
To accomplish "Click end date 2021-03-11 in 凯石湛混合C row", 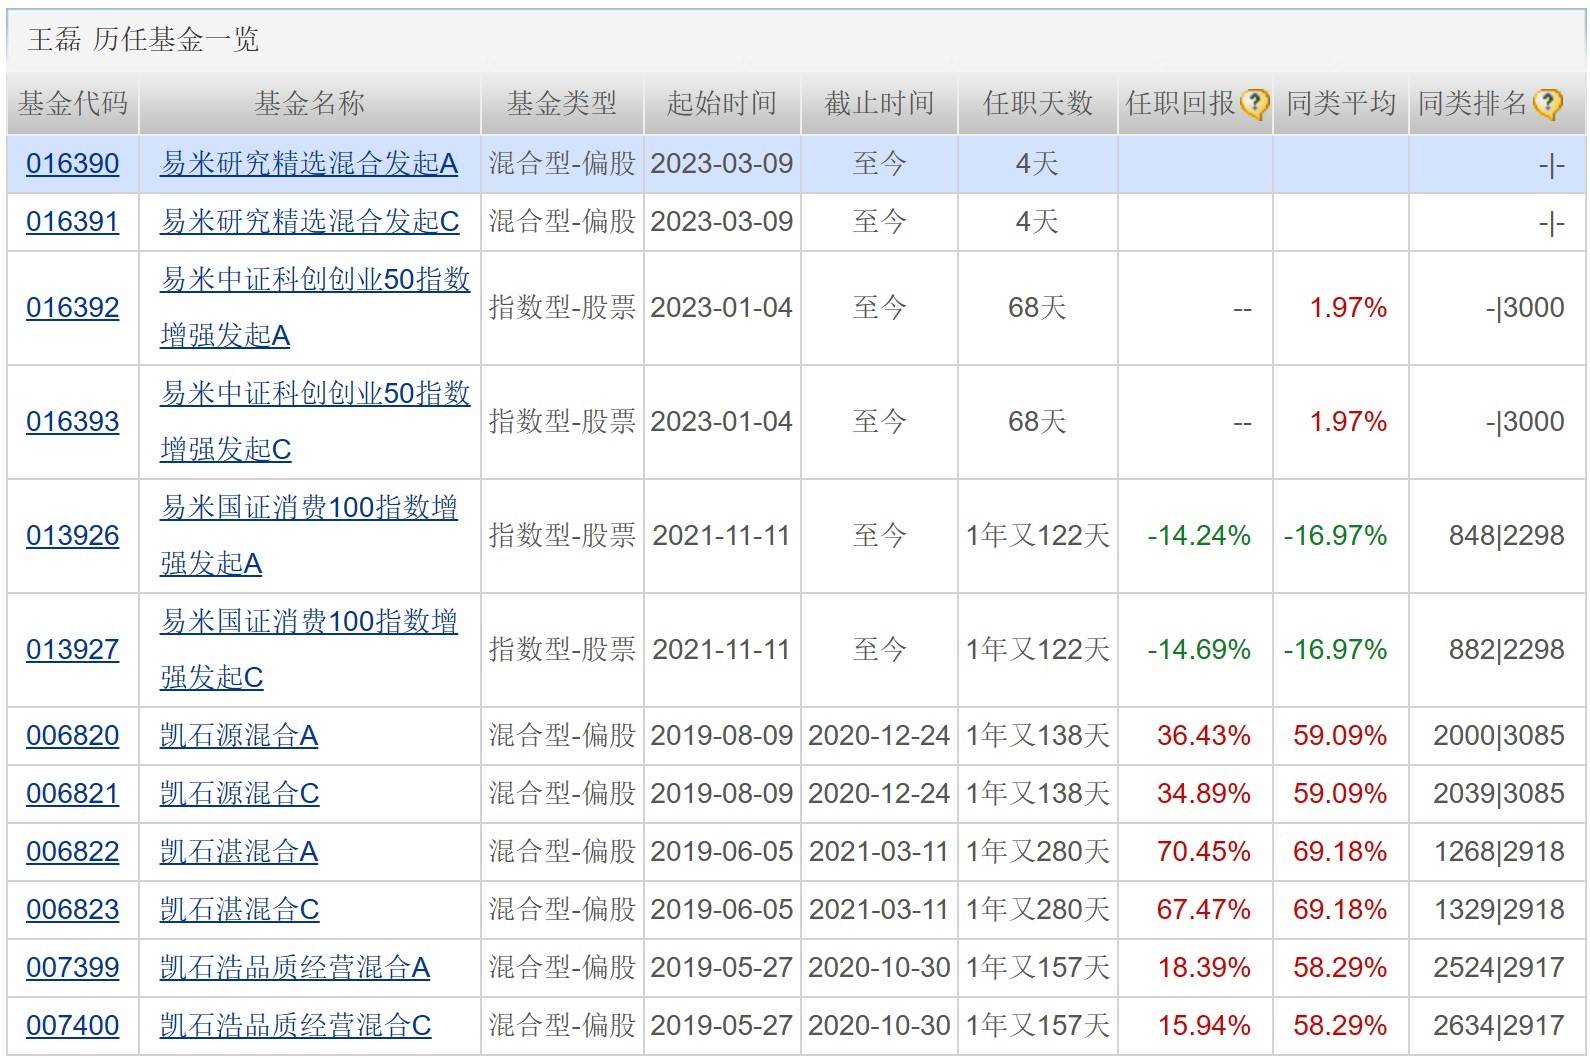I will [879, 910].
